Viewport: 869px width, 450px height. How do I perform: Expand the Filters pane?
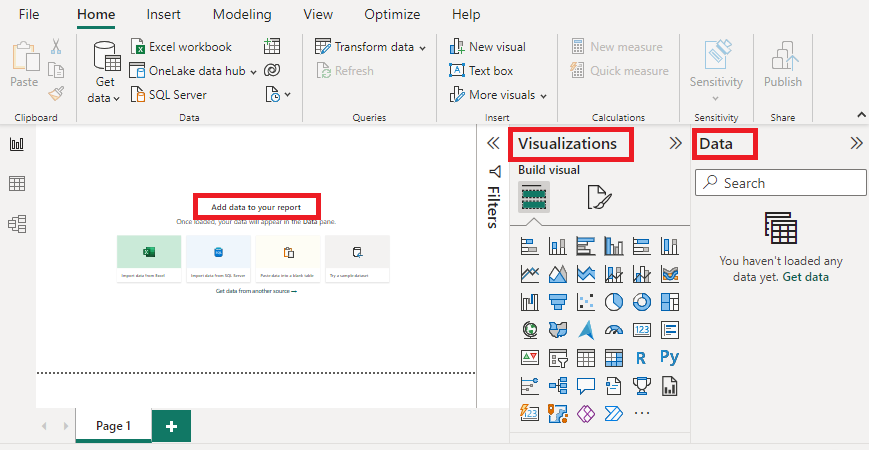[492, 143]
